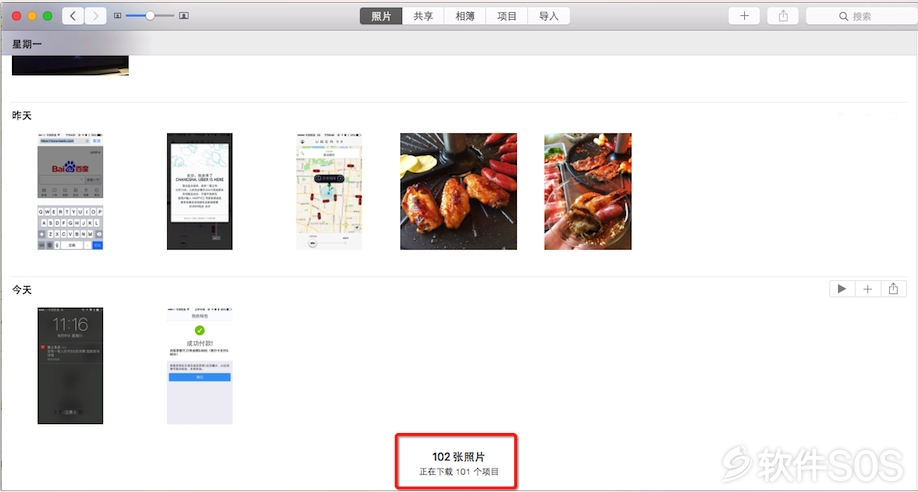Image resolution: width=918 pixels, height=492 pixels.
Task: Select the Baidu screenshot thumbnail
Action: click(x=70, y=192)
